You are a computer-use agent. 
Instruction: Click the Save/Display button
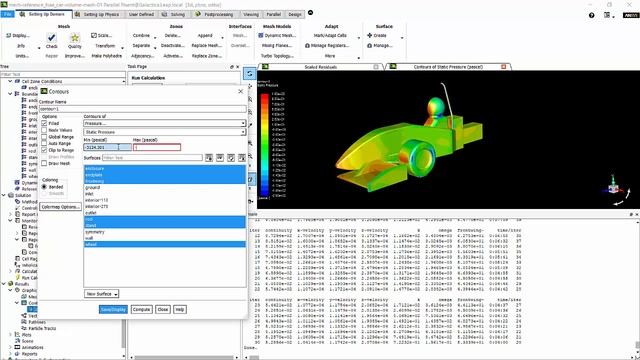[x=113, y=309]
